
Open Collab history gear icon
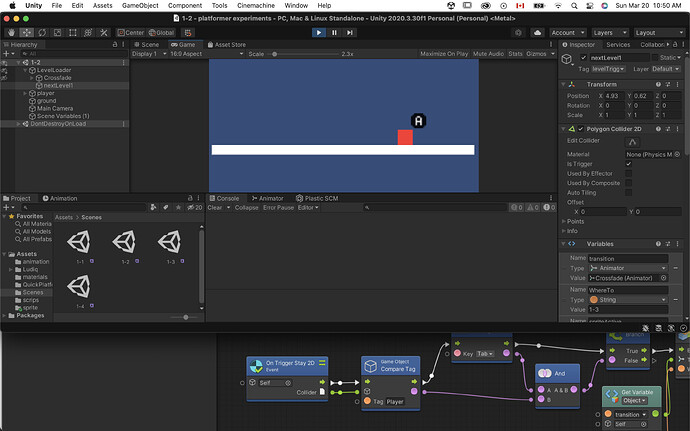pos(518,33)
